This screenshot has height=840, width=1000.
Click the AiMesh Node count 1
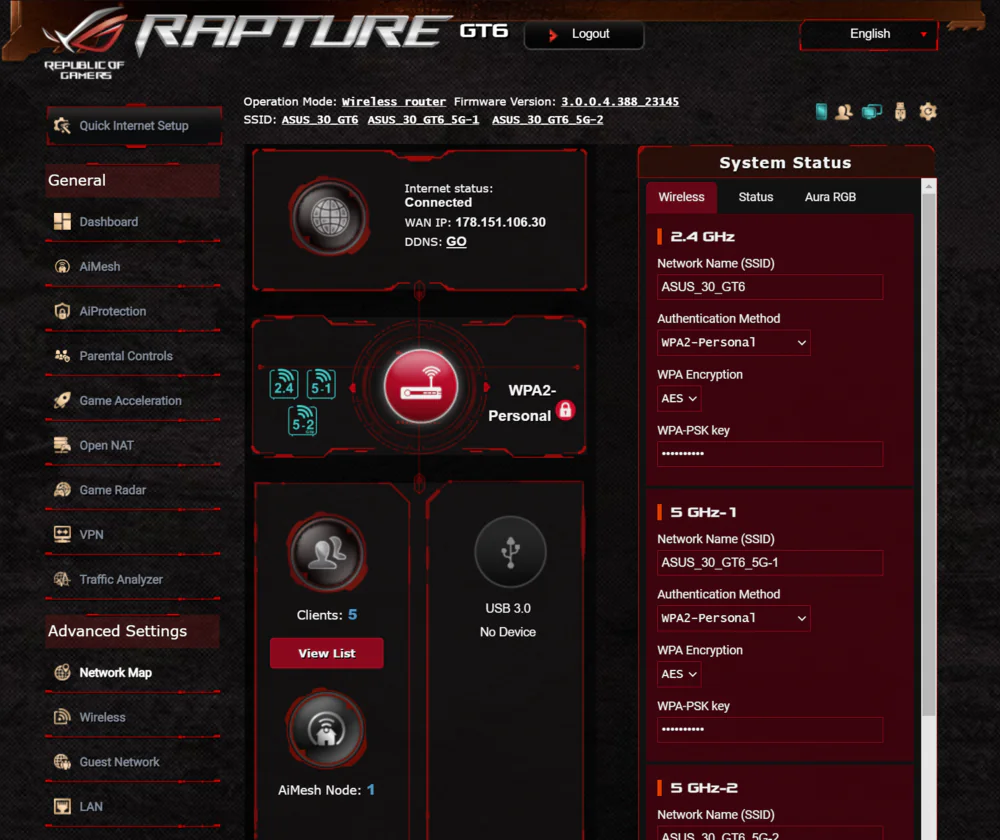[371, 790]
